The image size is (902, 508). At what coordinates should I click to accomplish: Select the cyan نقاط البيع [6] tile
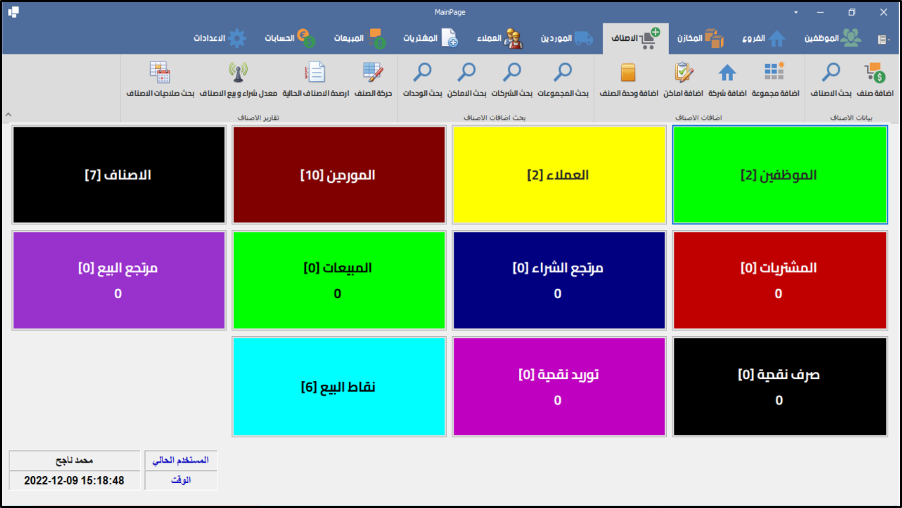[x=338, y=386]
